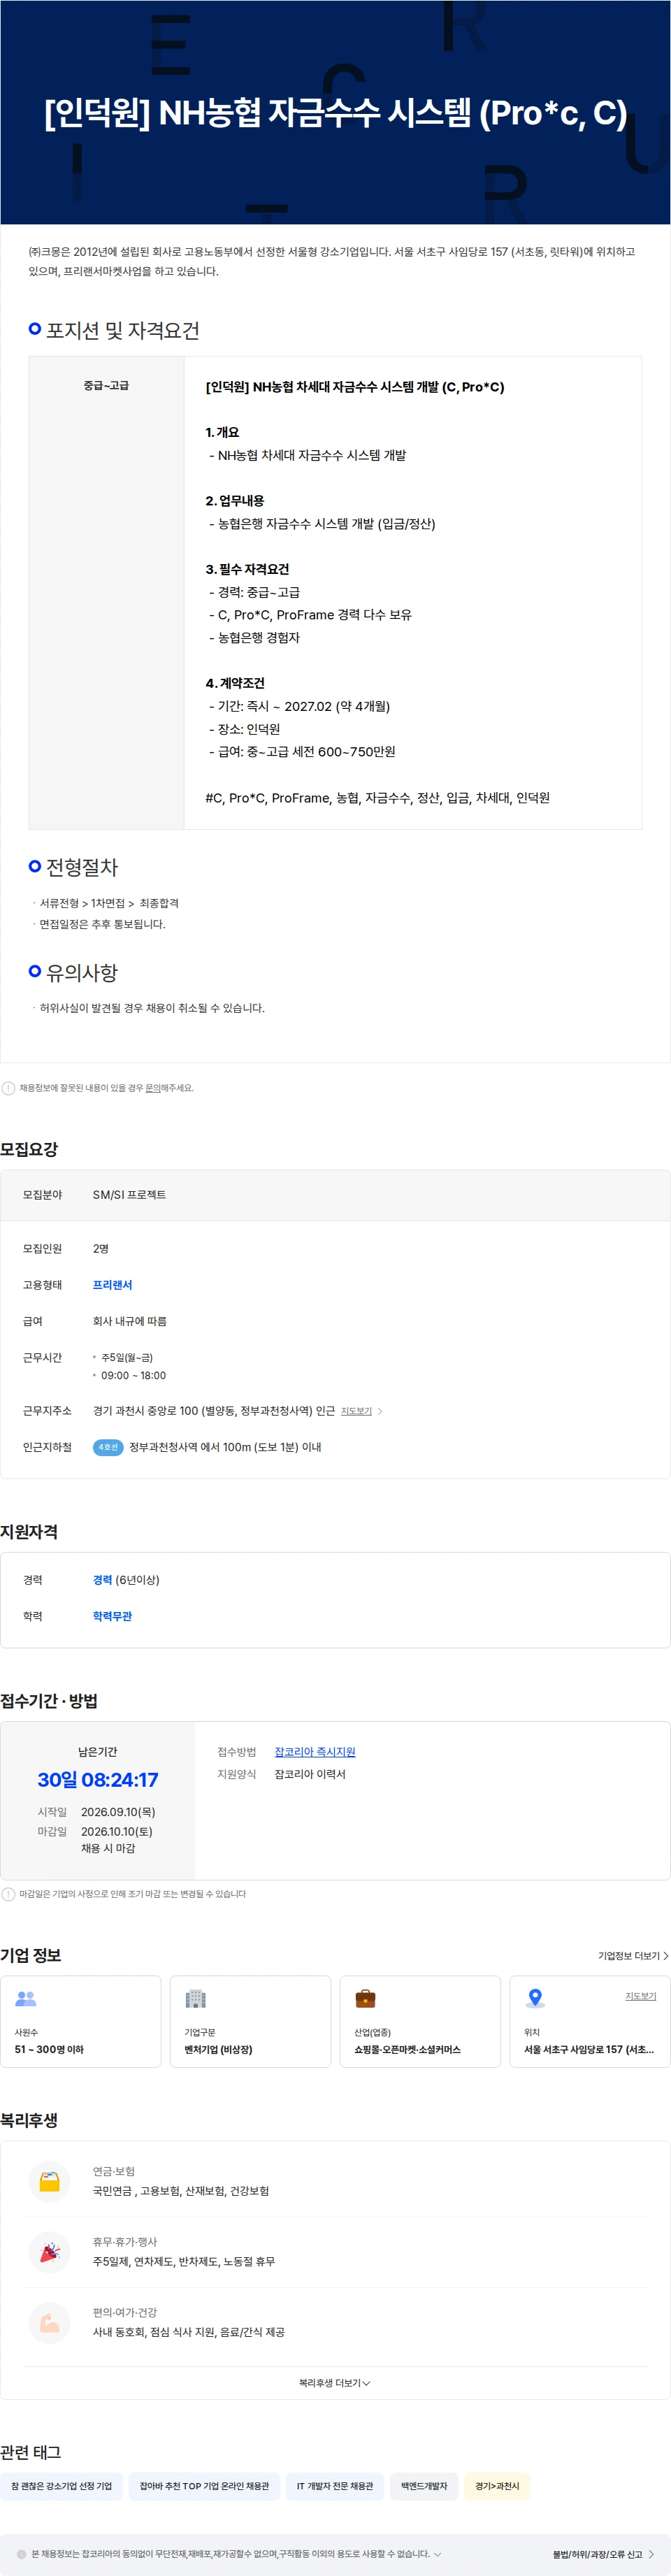The width and height of the screenshot is (671, 2576).
Task: Click the 학력무관 education link
Action: click(x=112, y=1616)
